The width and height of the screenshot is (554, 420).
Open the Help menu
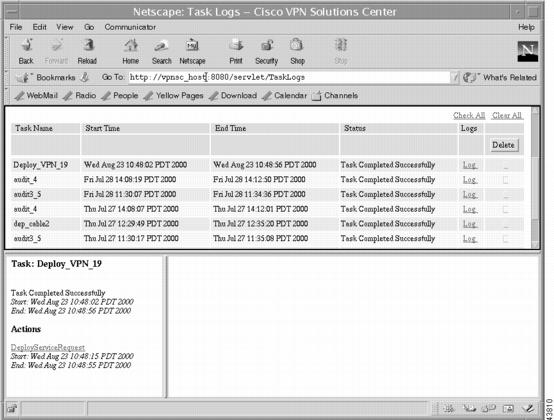coord(526,27)
